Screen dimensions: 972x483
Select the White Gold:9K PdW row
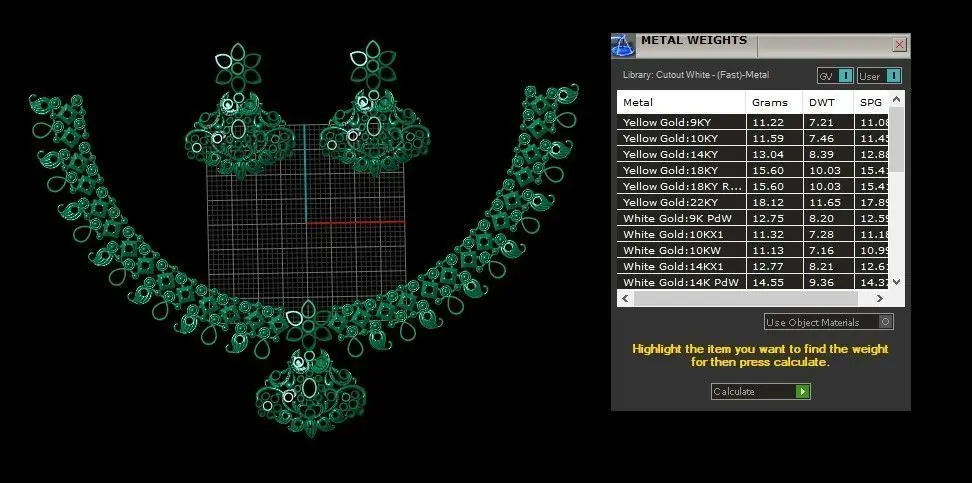click(x=753, y=218)
